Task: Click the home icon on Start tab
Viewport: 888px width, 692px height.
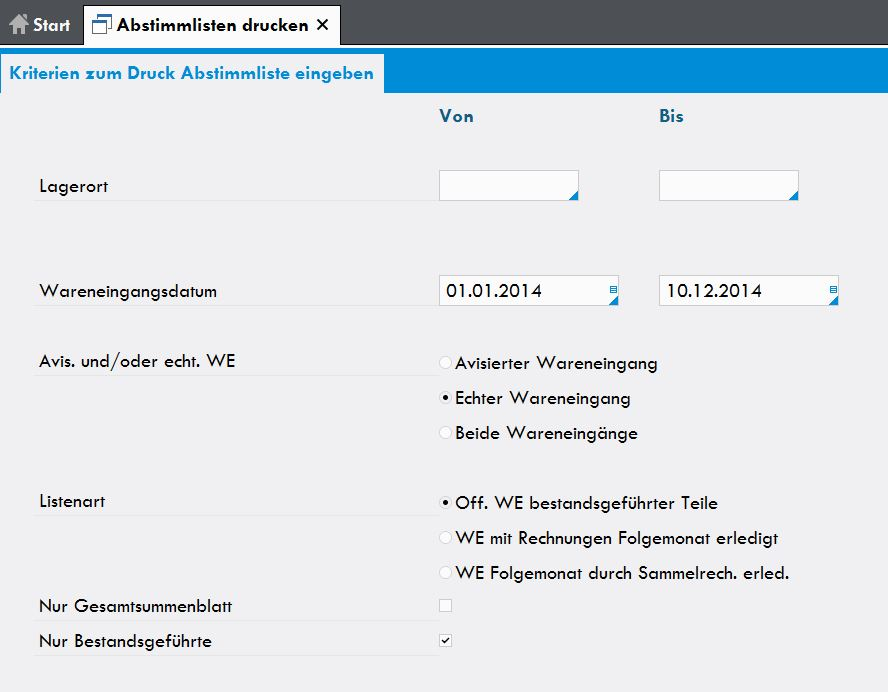Action: click(19, 24)
